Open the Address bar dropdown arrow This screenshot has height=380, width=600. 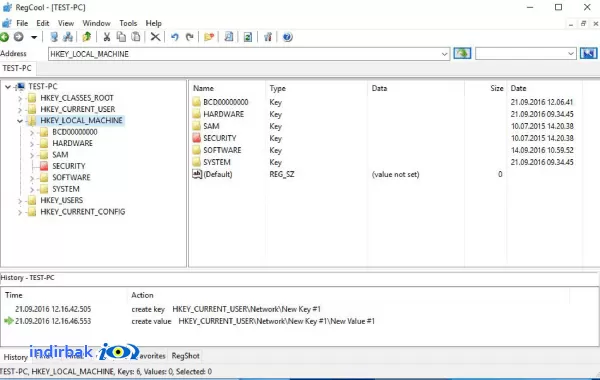(444, 54)
